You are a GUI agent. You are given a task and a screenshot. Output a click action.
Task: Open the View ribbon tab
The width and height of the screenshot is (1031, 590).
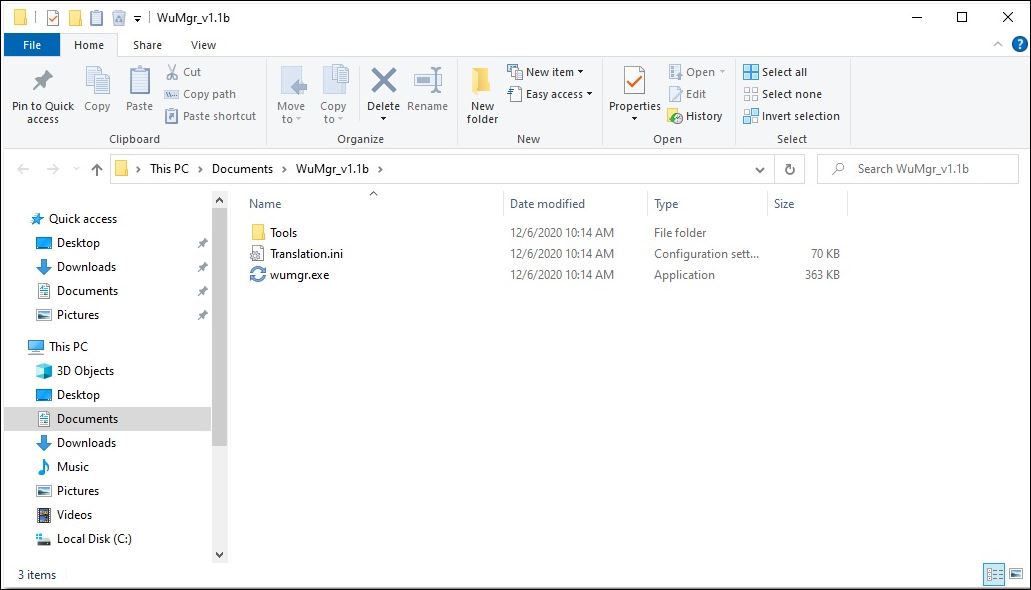pos(203,45)
